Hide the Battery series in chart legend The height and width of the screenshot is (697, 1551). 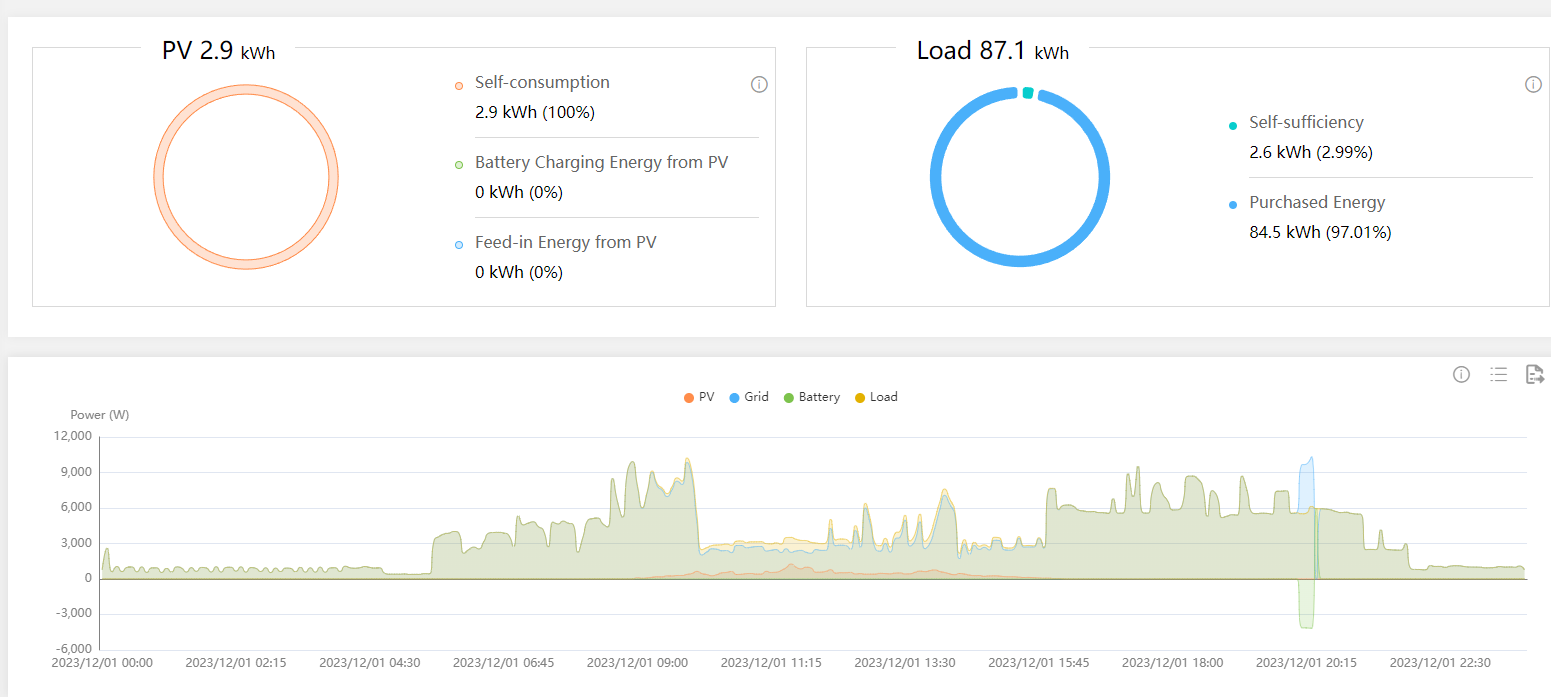(811, 397)
